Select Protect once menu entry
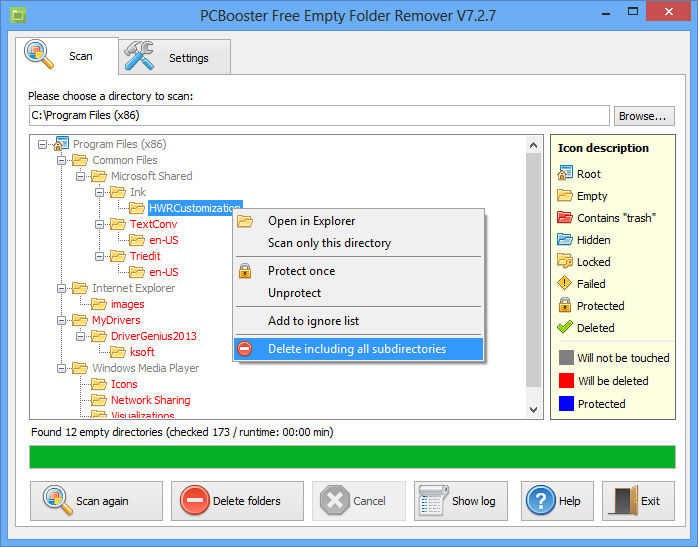Viewport: 698px width, 547px height. tap(358, 271)
